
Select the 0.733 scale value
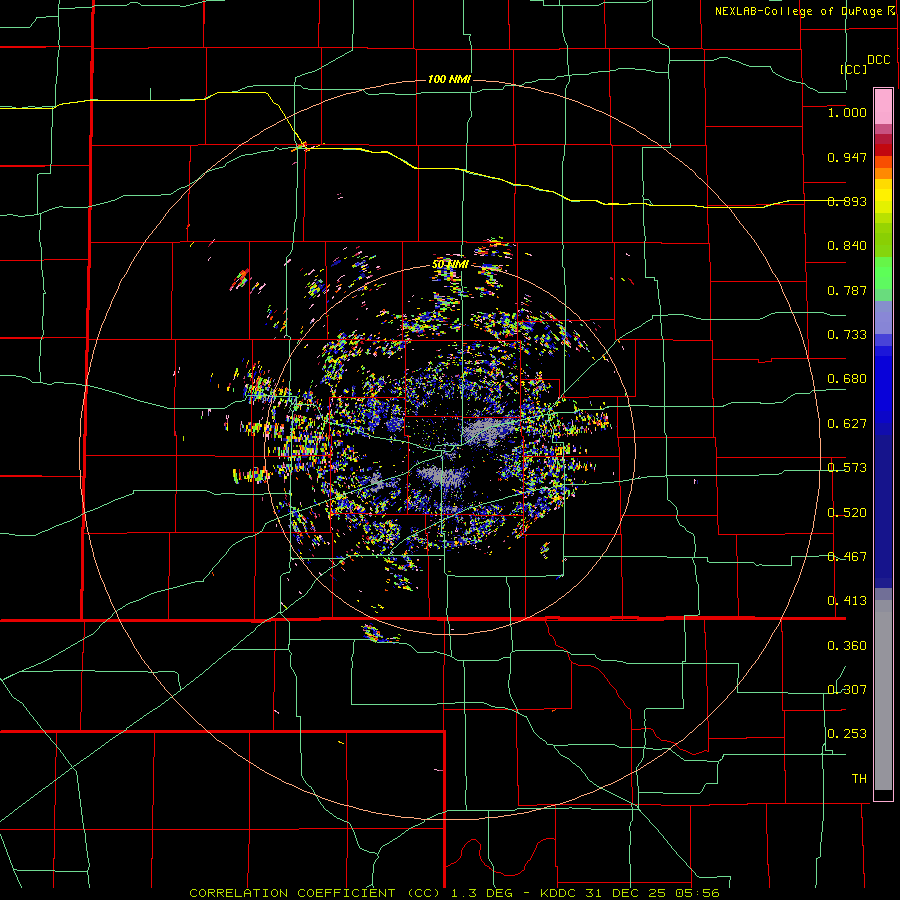point(847,335)
